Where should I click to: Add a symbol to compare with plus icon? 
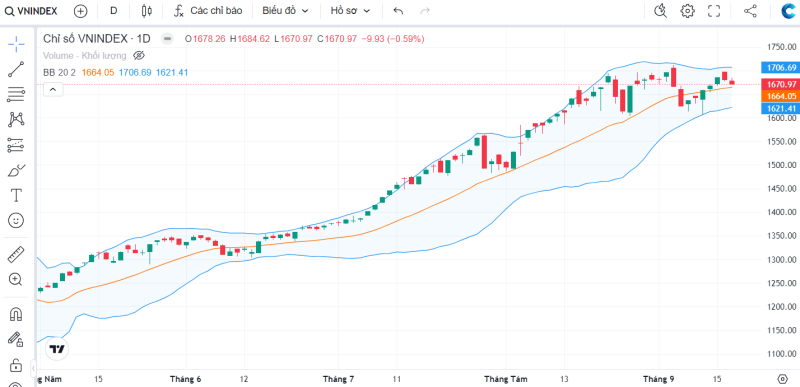click(x=80, y=11)
